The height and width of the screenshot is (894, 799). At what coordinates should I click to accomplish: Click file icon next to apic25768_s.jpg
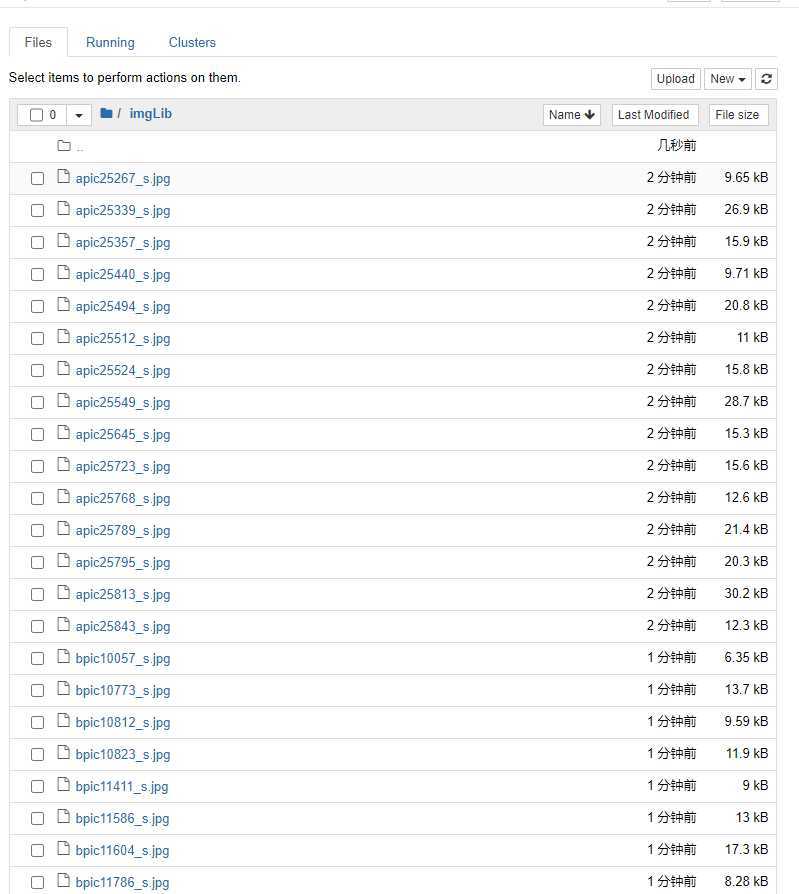tap(63, 496)
